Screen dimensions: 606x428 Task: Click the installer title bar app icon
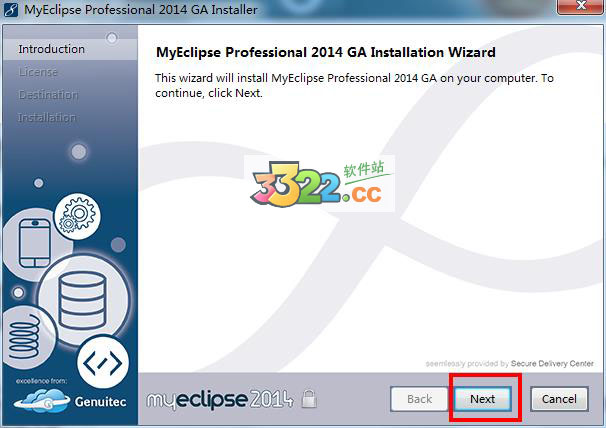pyautogui.click(x=11, y=10)
